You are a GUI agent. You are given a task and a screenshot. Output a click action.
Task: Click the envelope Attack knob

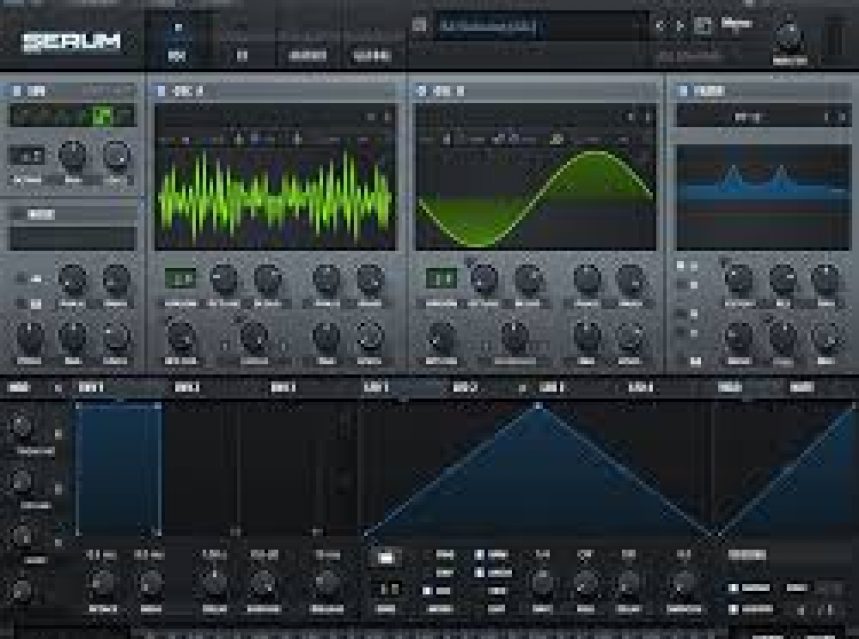coord(102,583)
